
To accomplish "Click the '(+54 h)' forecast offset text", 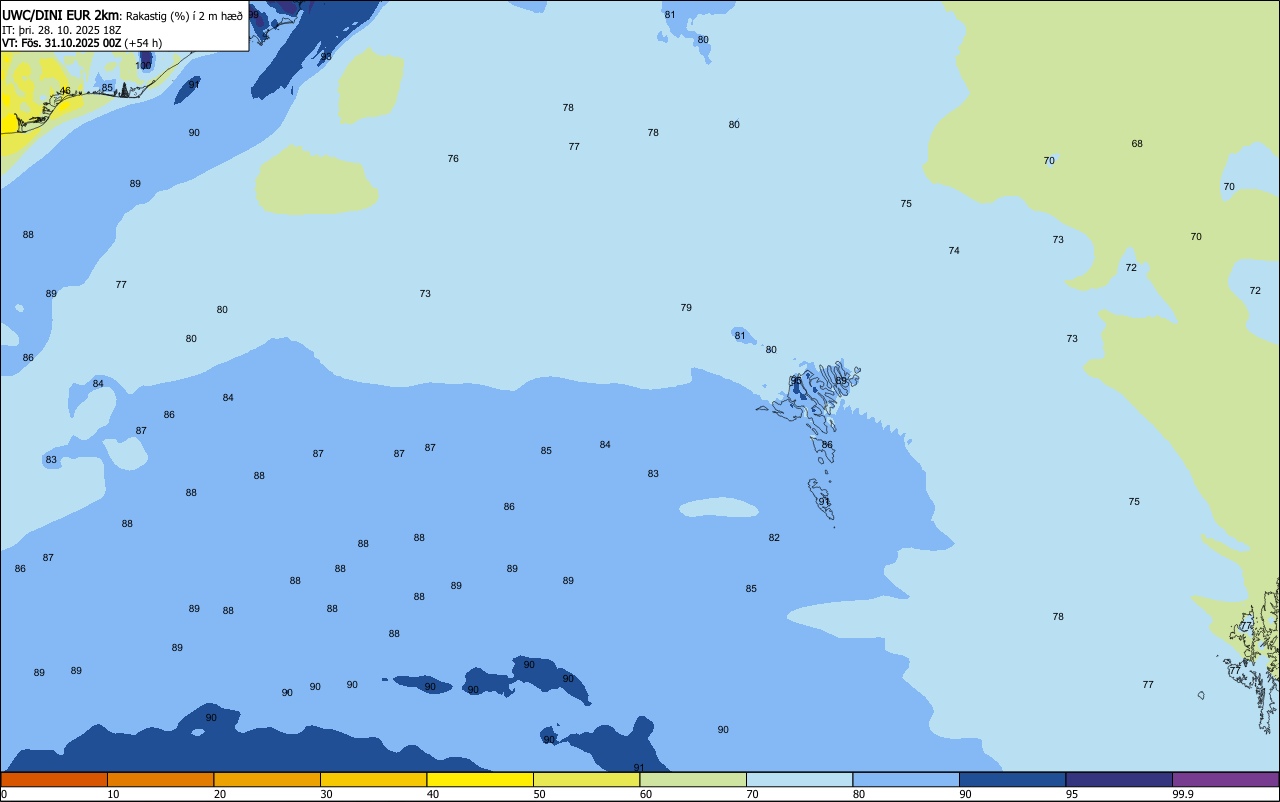I will pos(143,43).
